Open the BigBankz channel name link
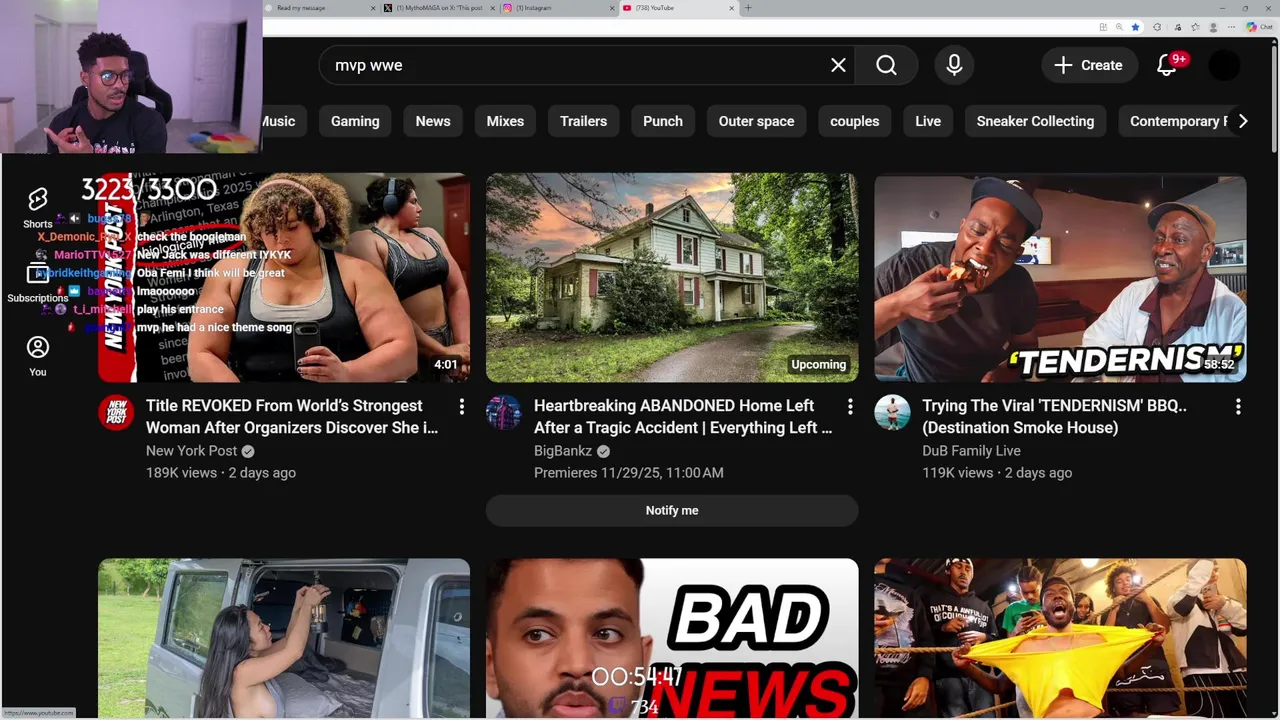Viewport: 1280px width, 720px height. coord(563,451)
